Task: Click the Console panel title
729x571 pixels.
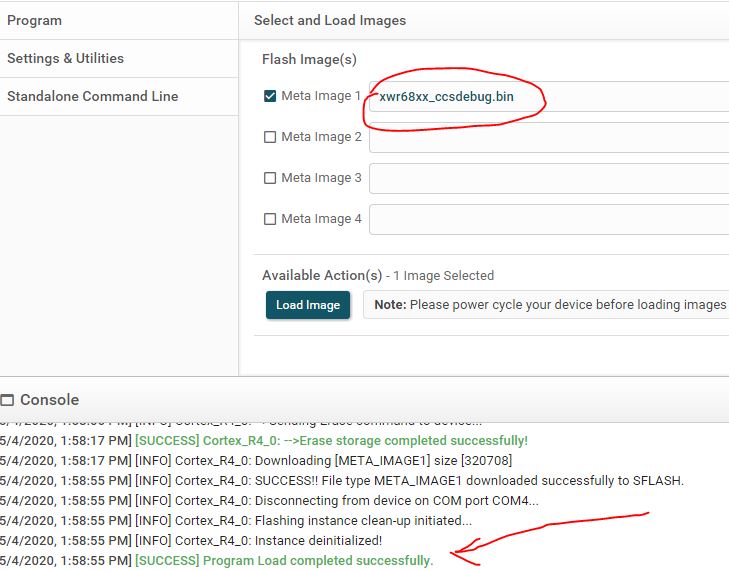Action: [x=49, y=400]
